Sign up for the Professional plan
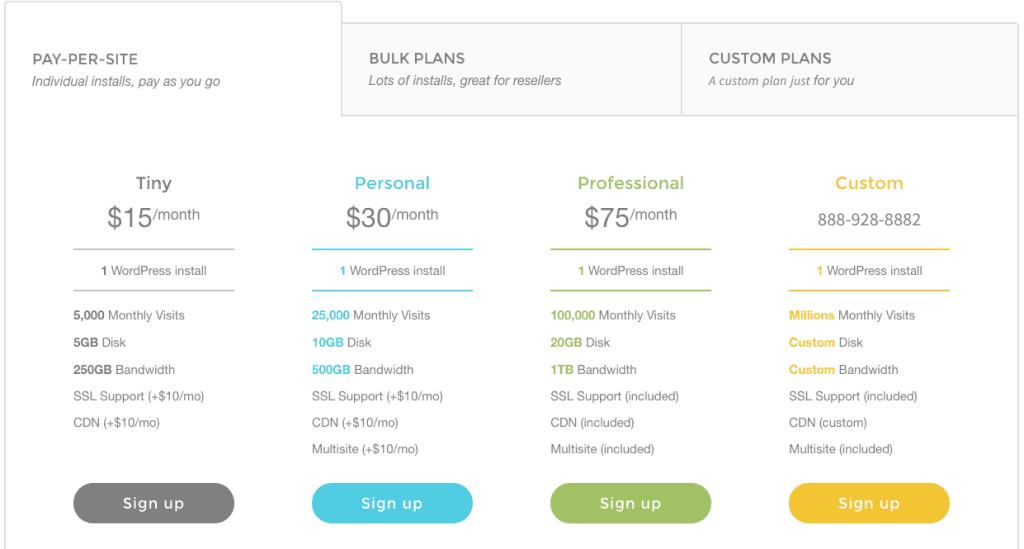Viewport: 1024px width, 549px height. coord(630,503)
